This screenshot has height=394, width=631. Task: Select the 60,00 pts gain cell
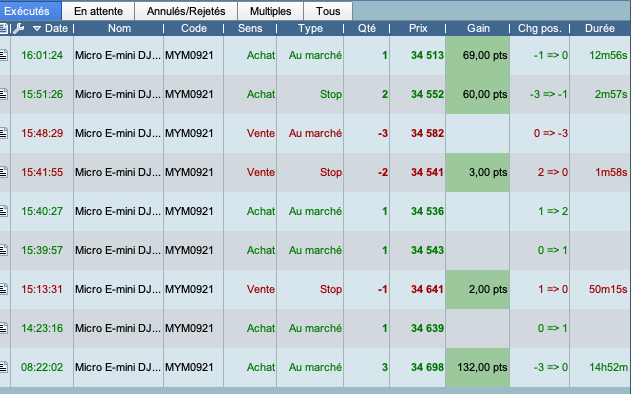click(478, 94)
